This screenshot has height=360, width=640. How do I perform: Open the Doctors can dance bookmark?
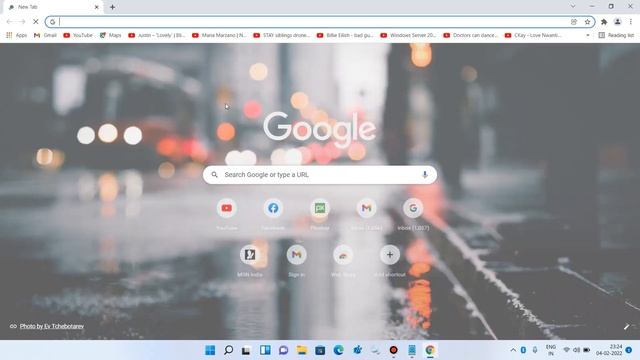(x=471, y=36)
